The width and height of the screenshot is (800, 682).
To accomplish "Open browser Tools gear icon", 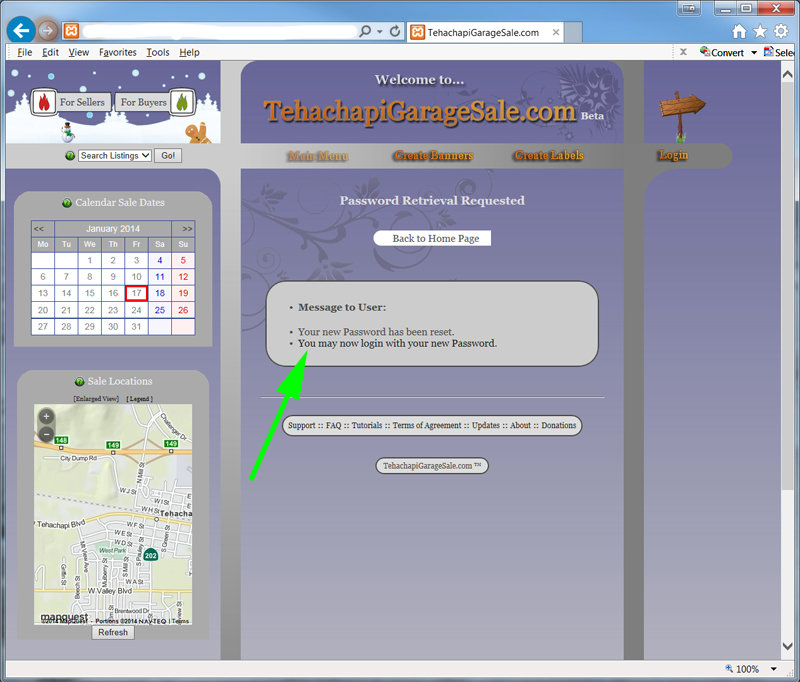I will coord(781,32).
